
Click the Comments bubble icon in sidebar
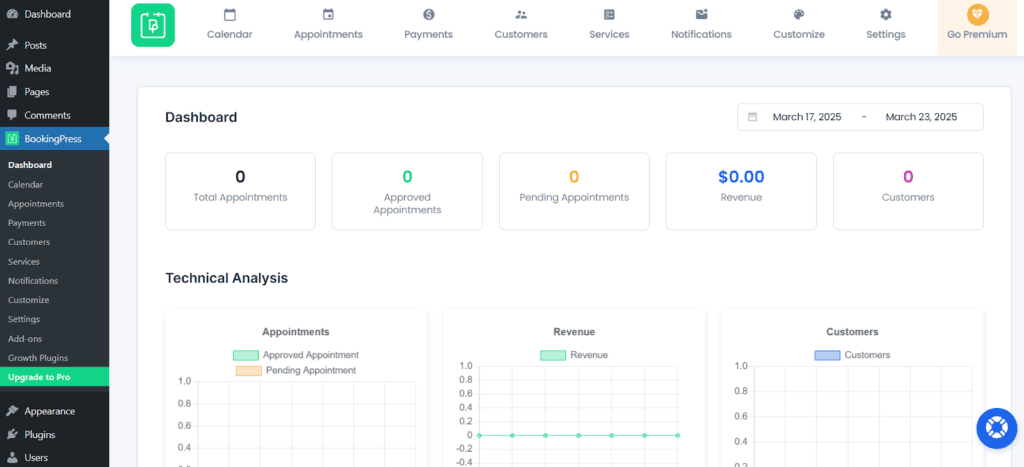point(12,116)
